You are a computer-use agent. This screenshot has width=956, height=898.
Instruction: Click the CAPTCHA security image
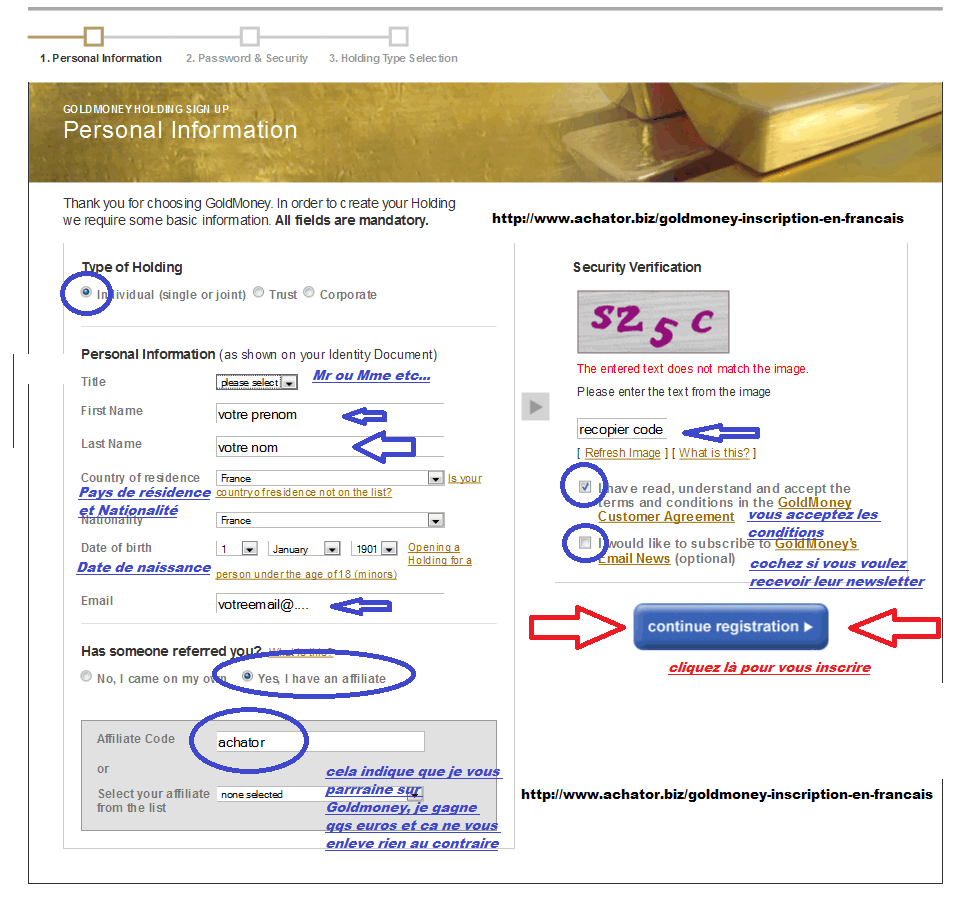click(653, 321)
